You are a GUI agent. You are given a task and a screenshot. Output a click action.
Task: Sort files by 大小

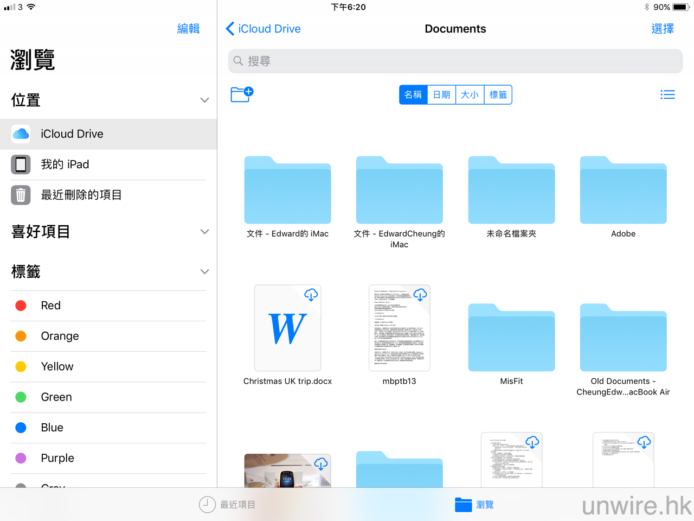click(x=469, y=95)
